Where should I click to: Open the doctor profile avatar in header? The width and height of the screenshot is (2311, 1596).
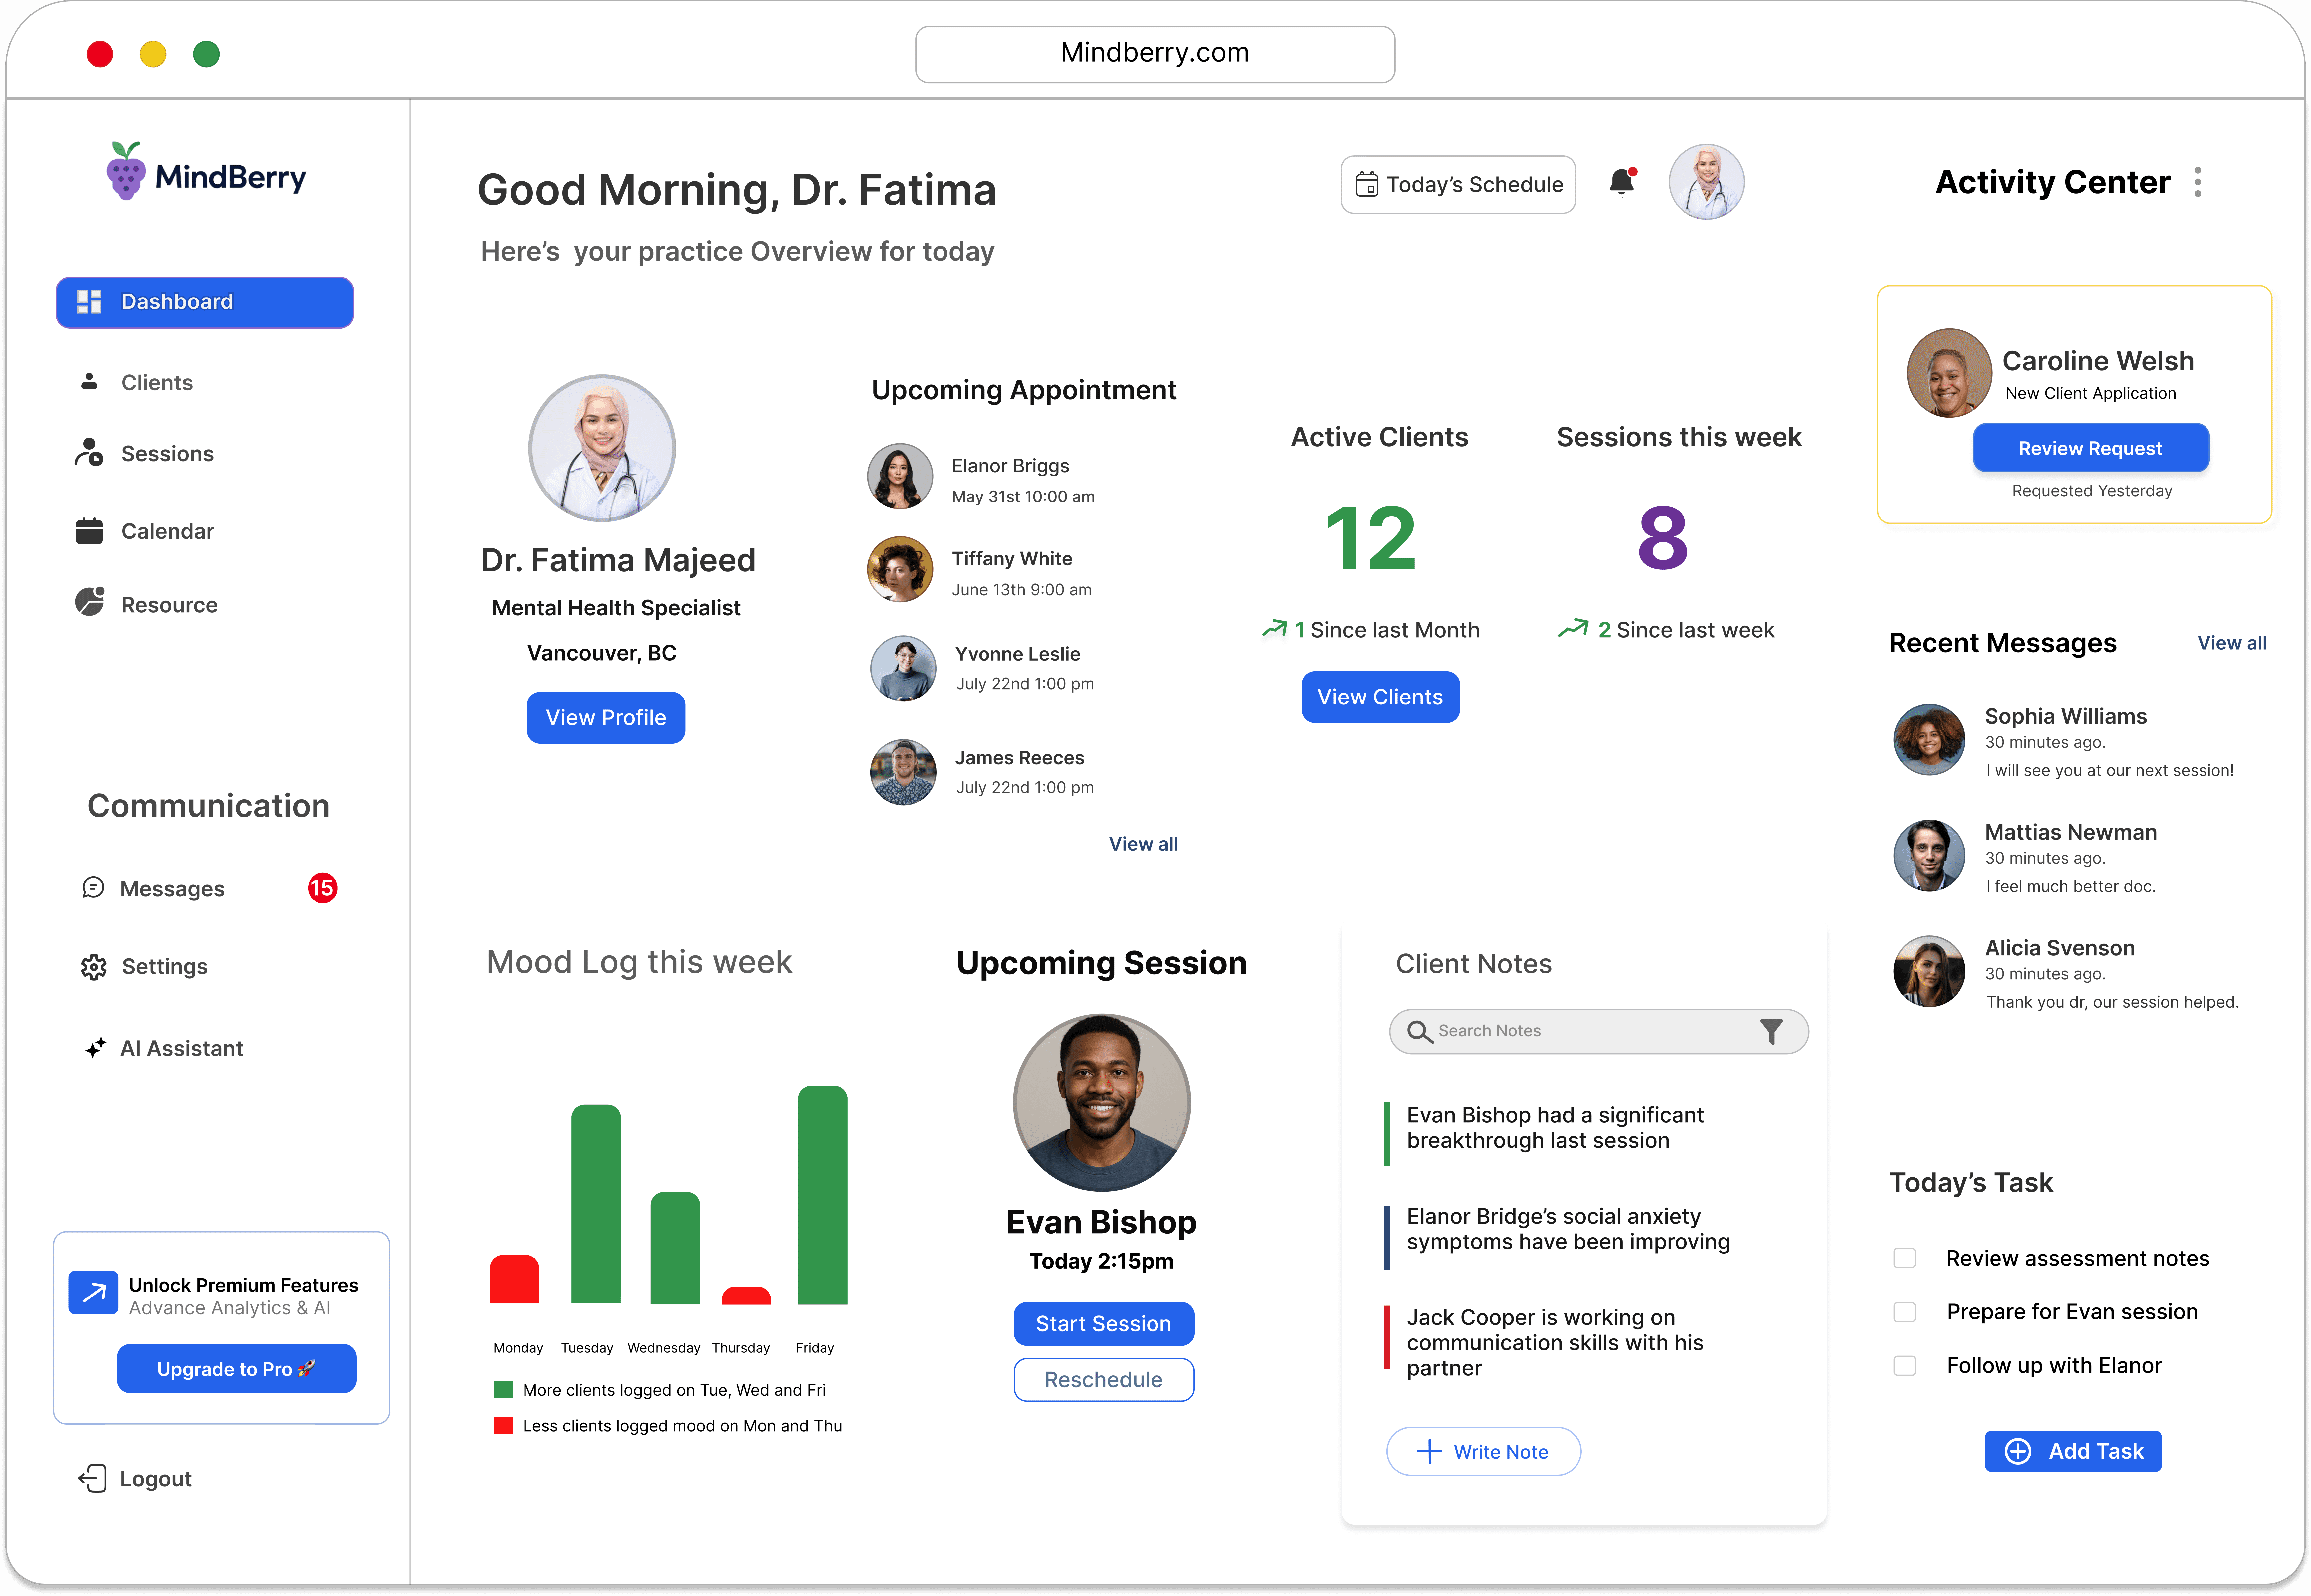coord(1706,182)
